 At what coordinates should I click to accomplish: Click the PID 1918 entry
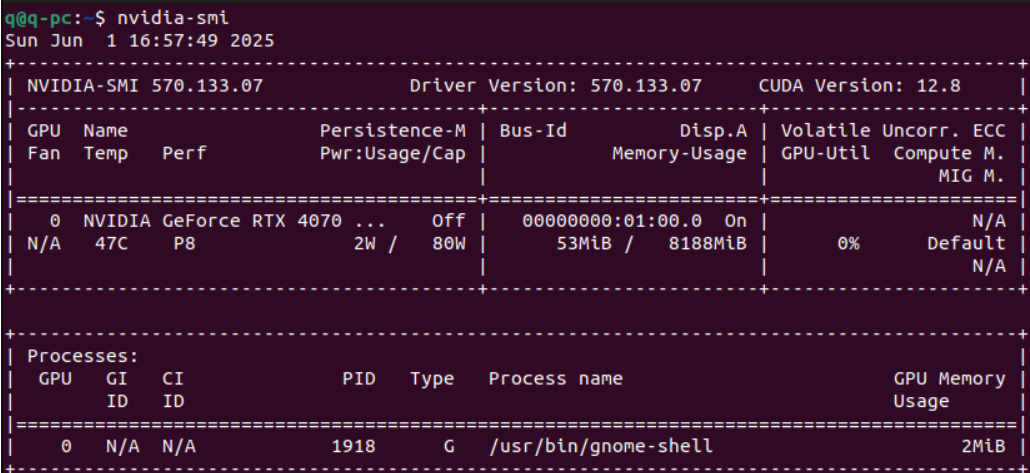point(353,446)
